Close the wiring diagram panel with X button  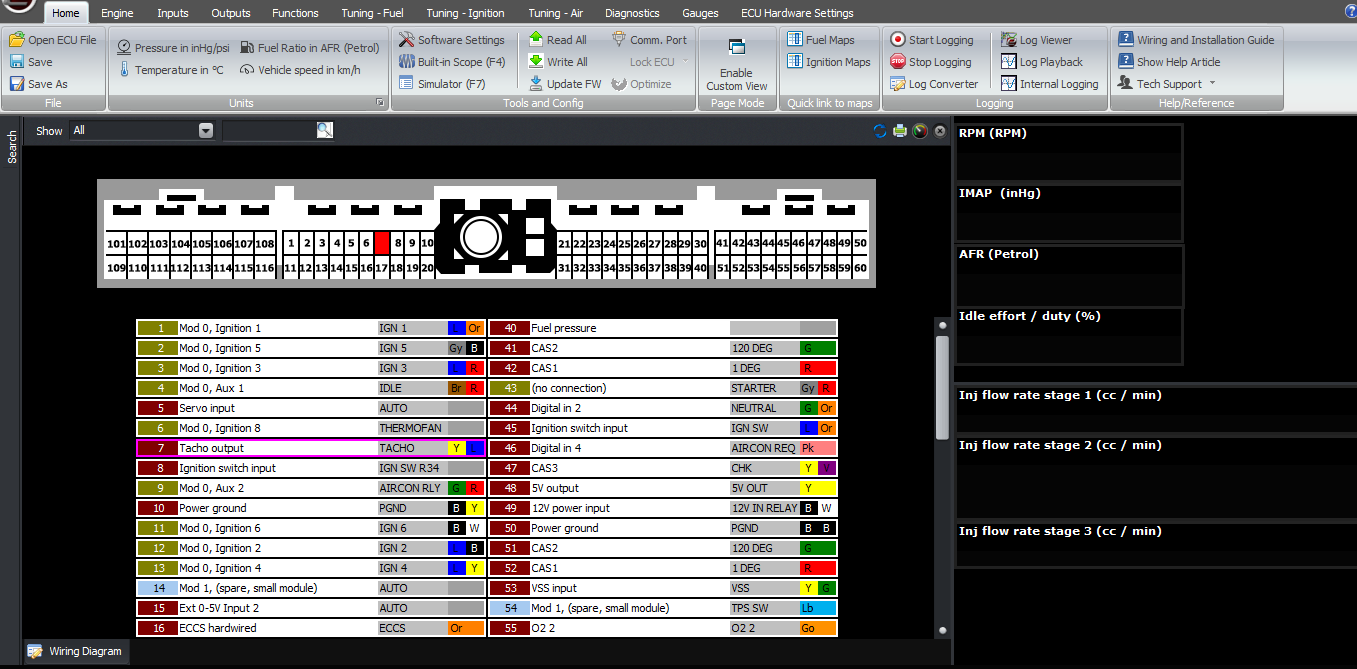coord(940,131)
